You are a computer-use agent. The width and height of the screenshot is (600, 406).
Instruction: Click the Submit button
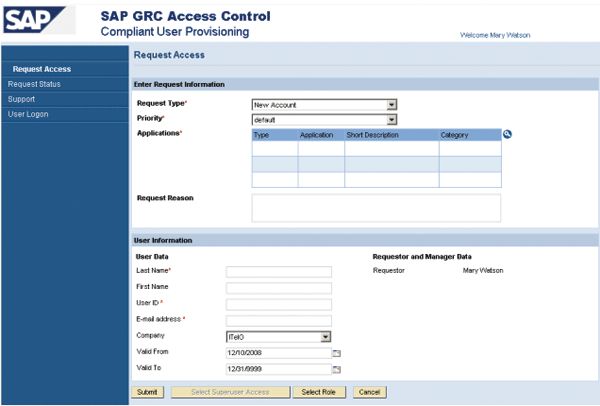pos(148,392)
